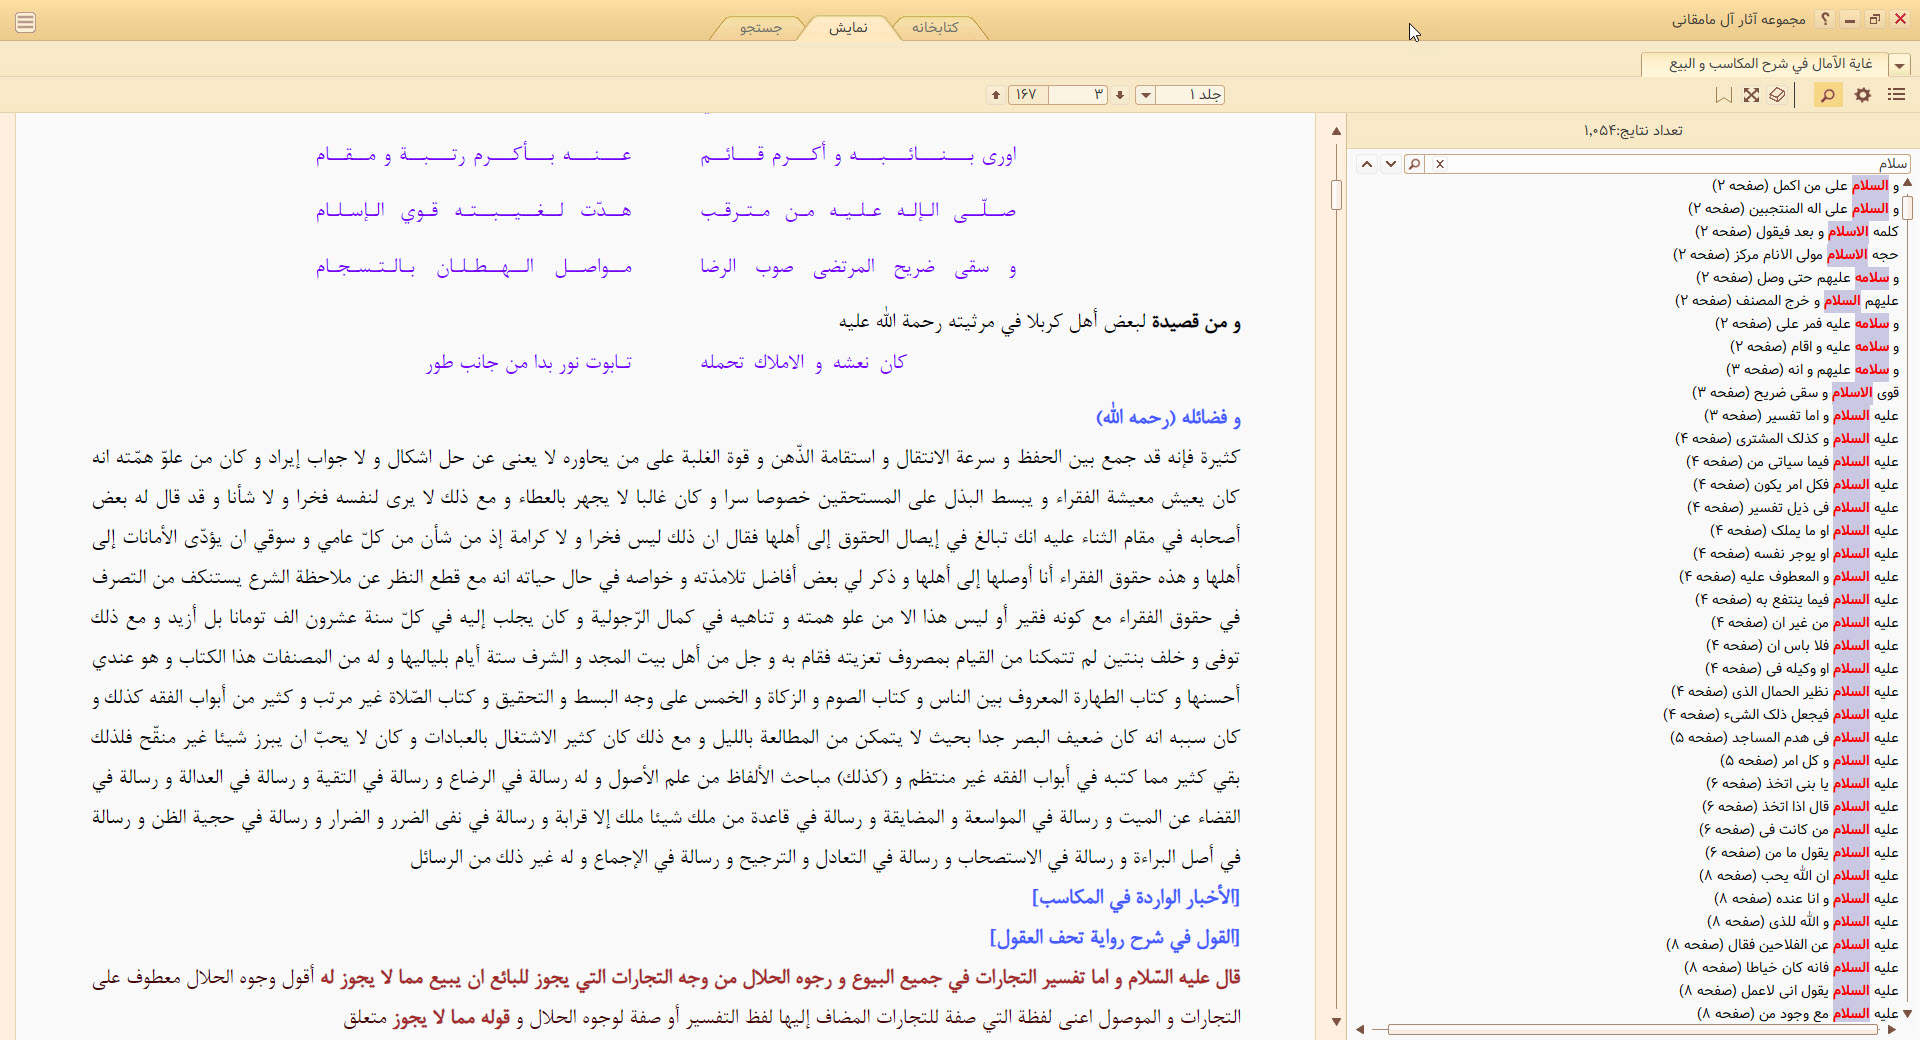Open result كلمه الاسلام و بعد فيقول (صفحه ٢)
Viewport: 1920px width, 1040px height.
click(x=1796, y=232)
